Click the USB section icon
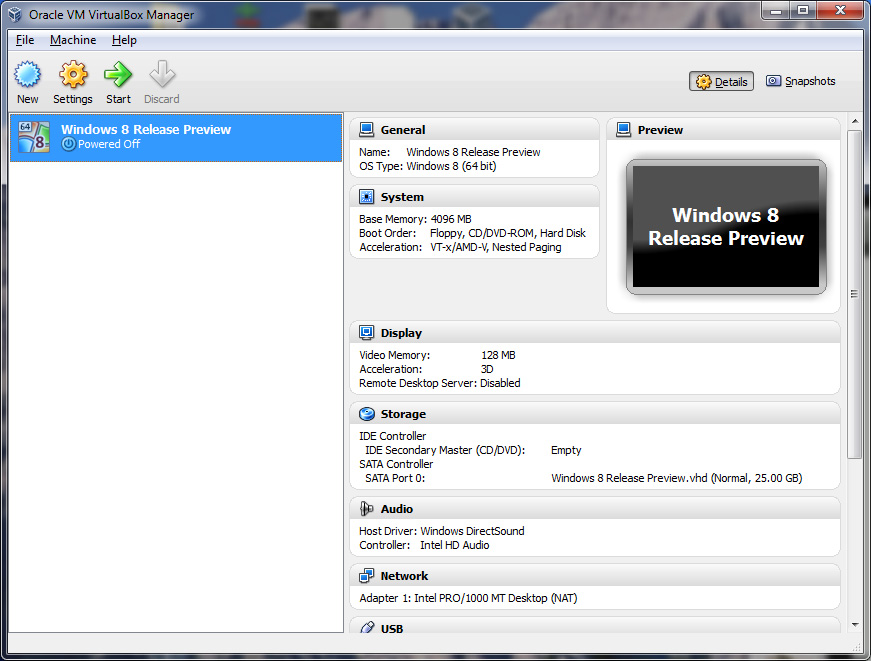This screenshot has height=661, width=871. point(367,628)
